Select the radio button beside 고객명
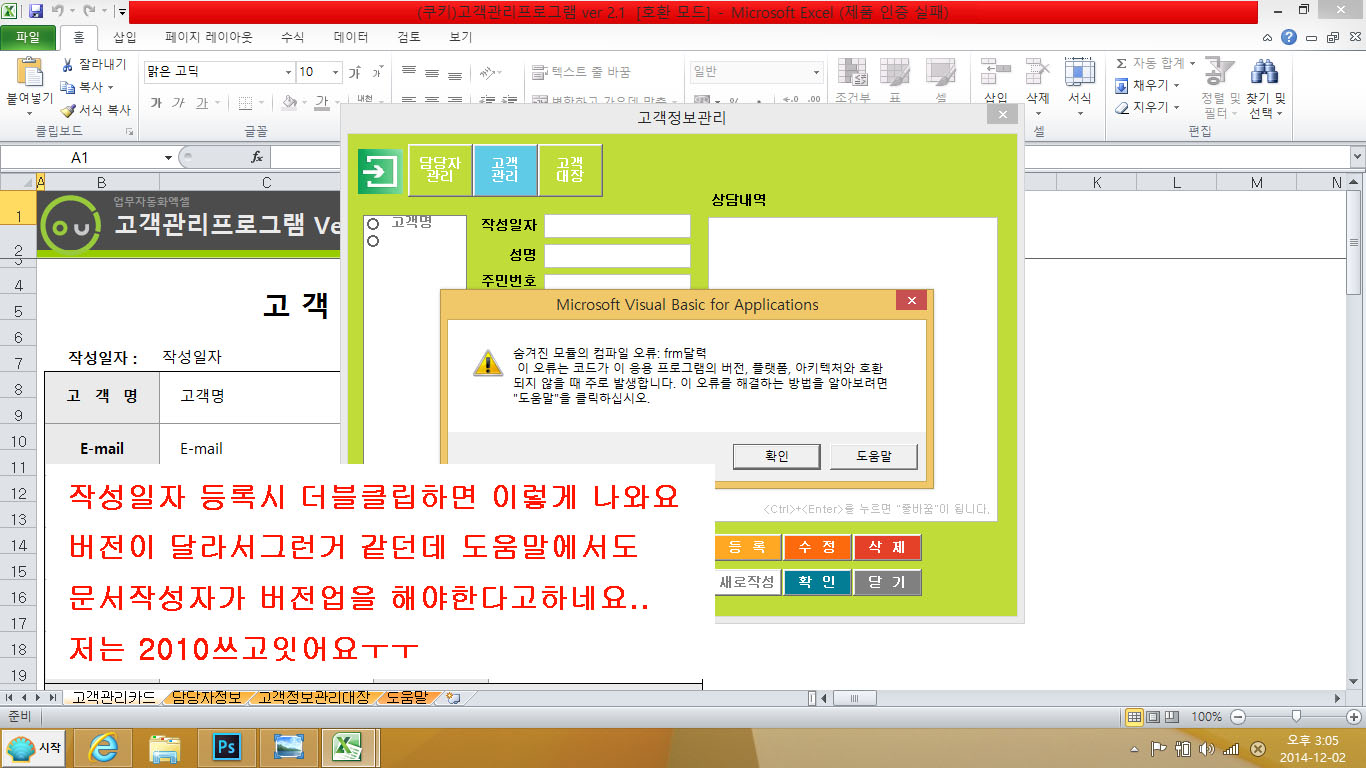 [x=373, y=224]
